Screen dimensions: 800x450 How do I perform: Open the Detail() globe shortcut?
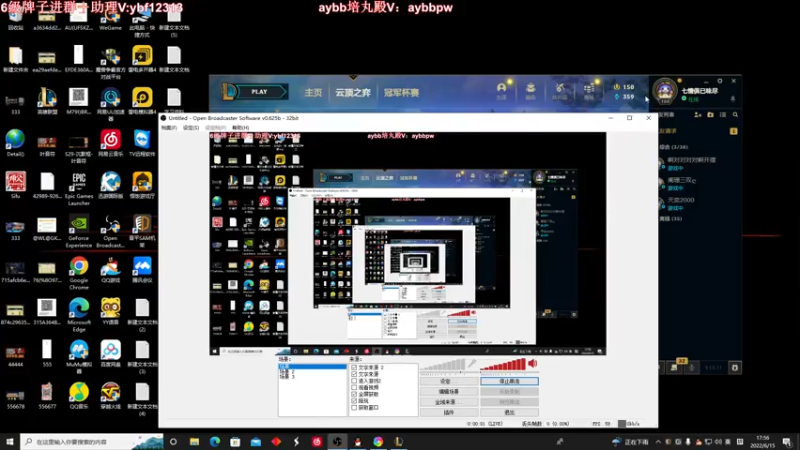(15, 143)
